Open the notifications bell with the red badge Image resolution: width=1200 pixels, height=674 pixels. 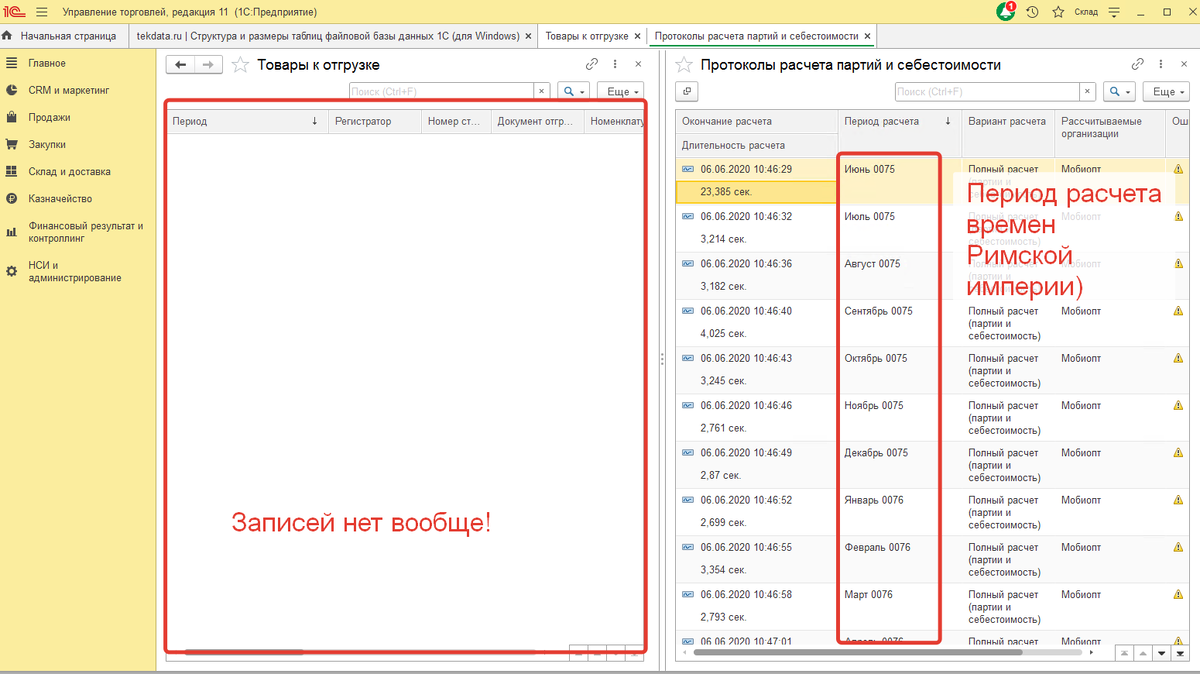tap(1007, 12)
